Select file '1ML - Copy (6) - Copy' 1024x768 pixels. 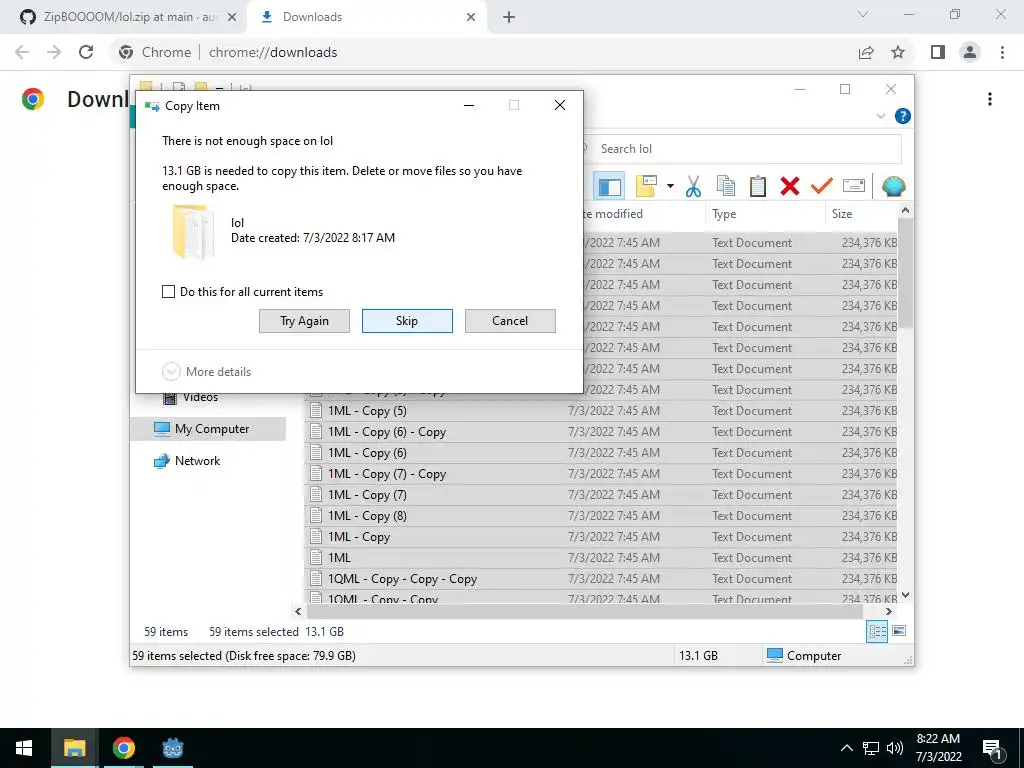click(387, 432)
